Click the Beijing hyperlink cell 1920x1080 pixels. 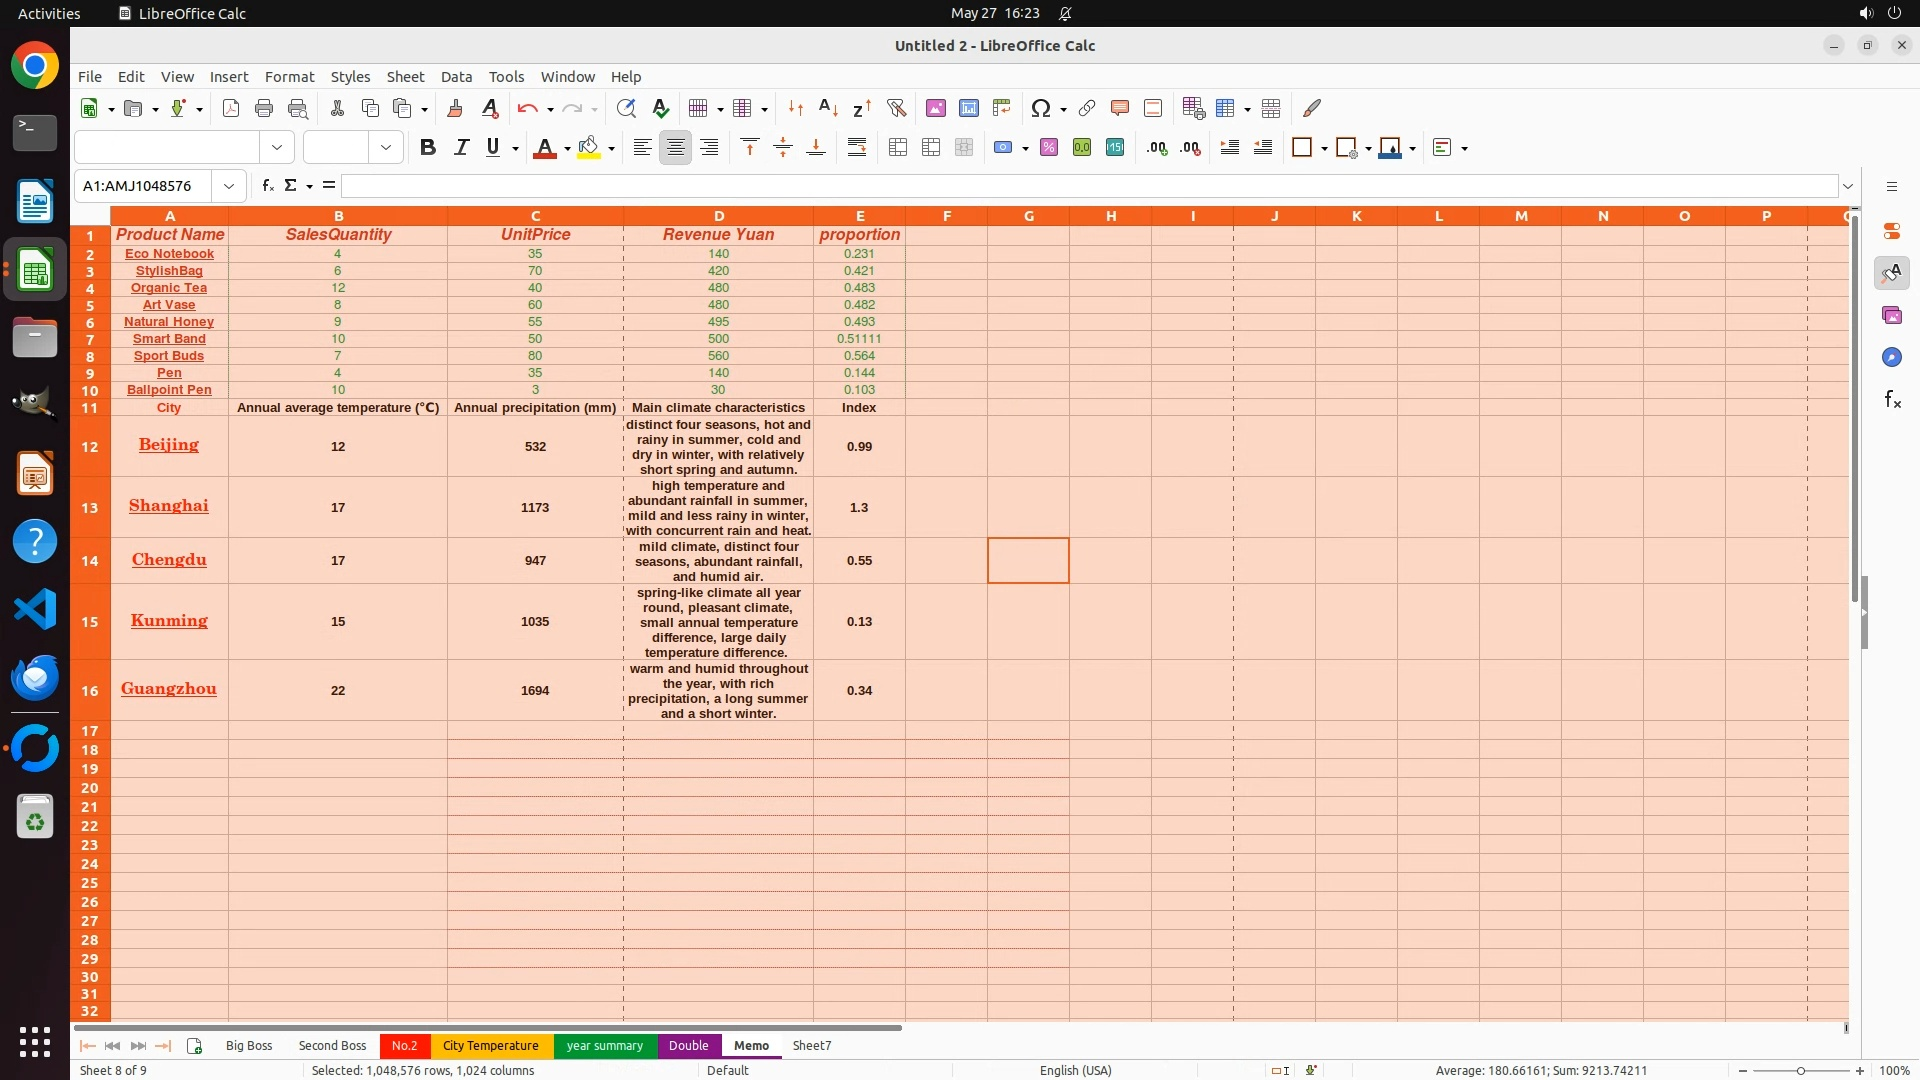168,445
